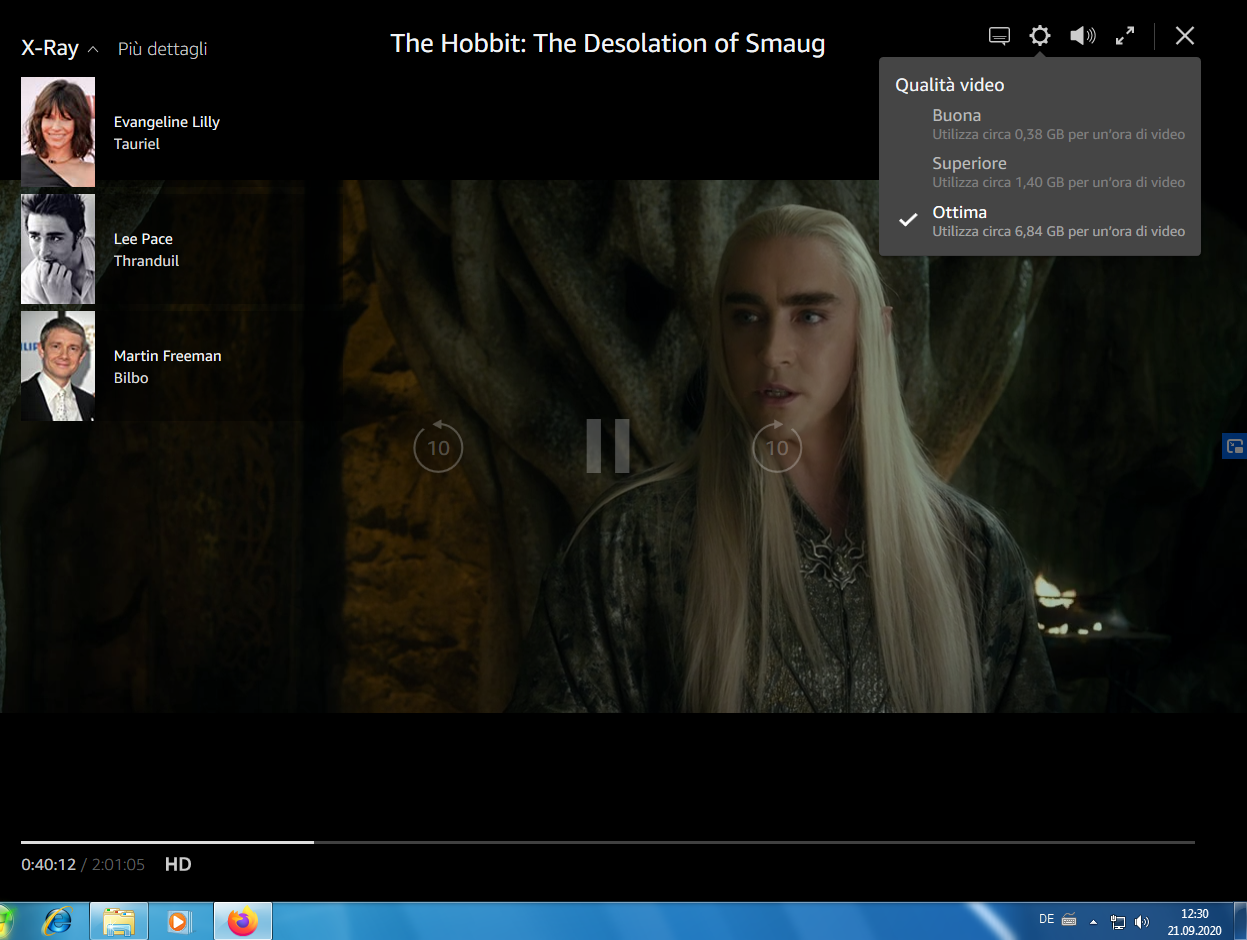
Task: Open the network tray icon
Action: point(1118,921)
